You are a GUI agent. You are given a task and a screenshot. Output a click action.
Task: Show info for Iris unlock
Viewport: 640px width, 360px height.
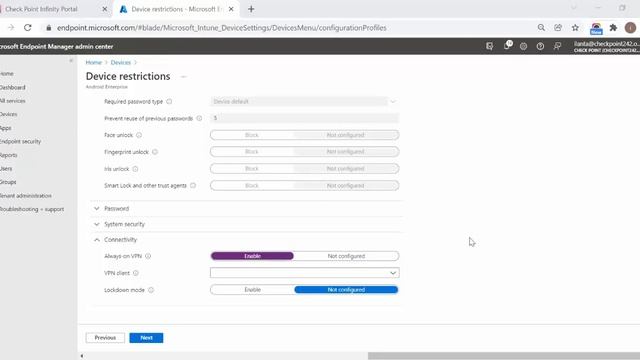point(136,169)
